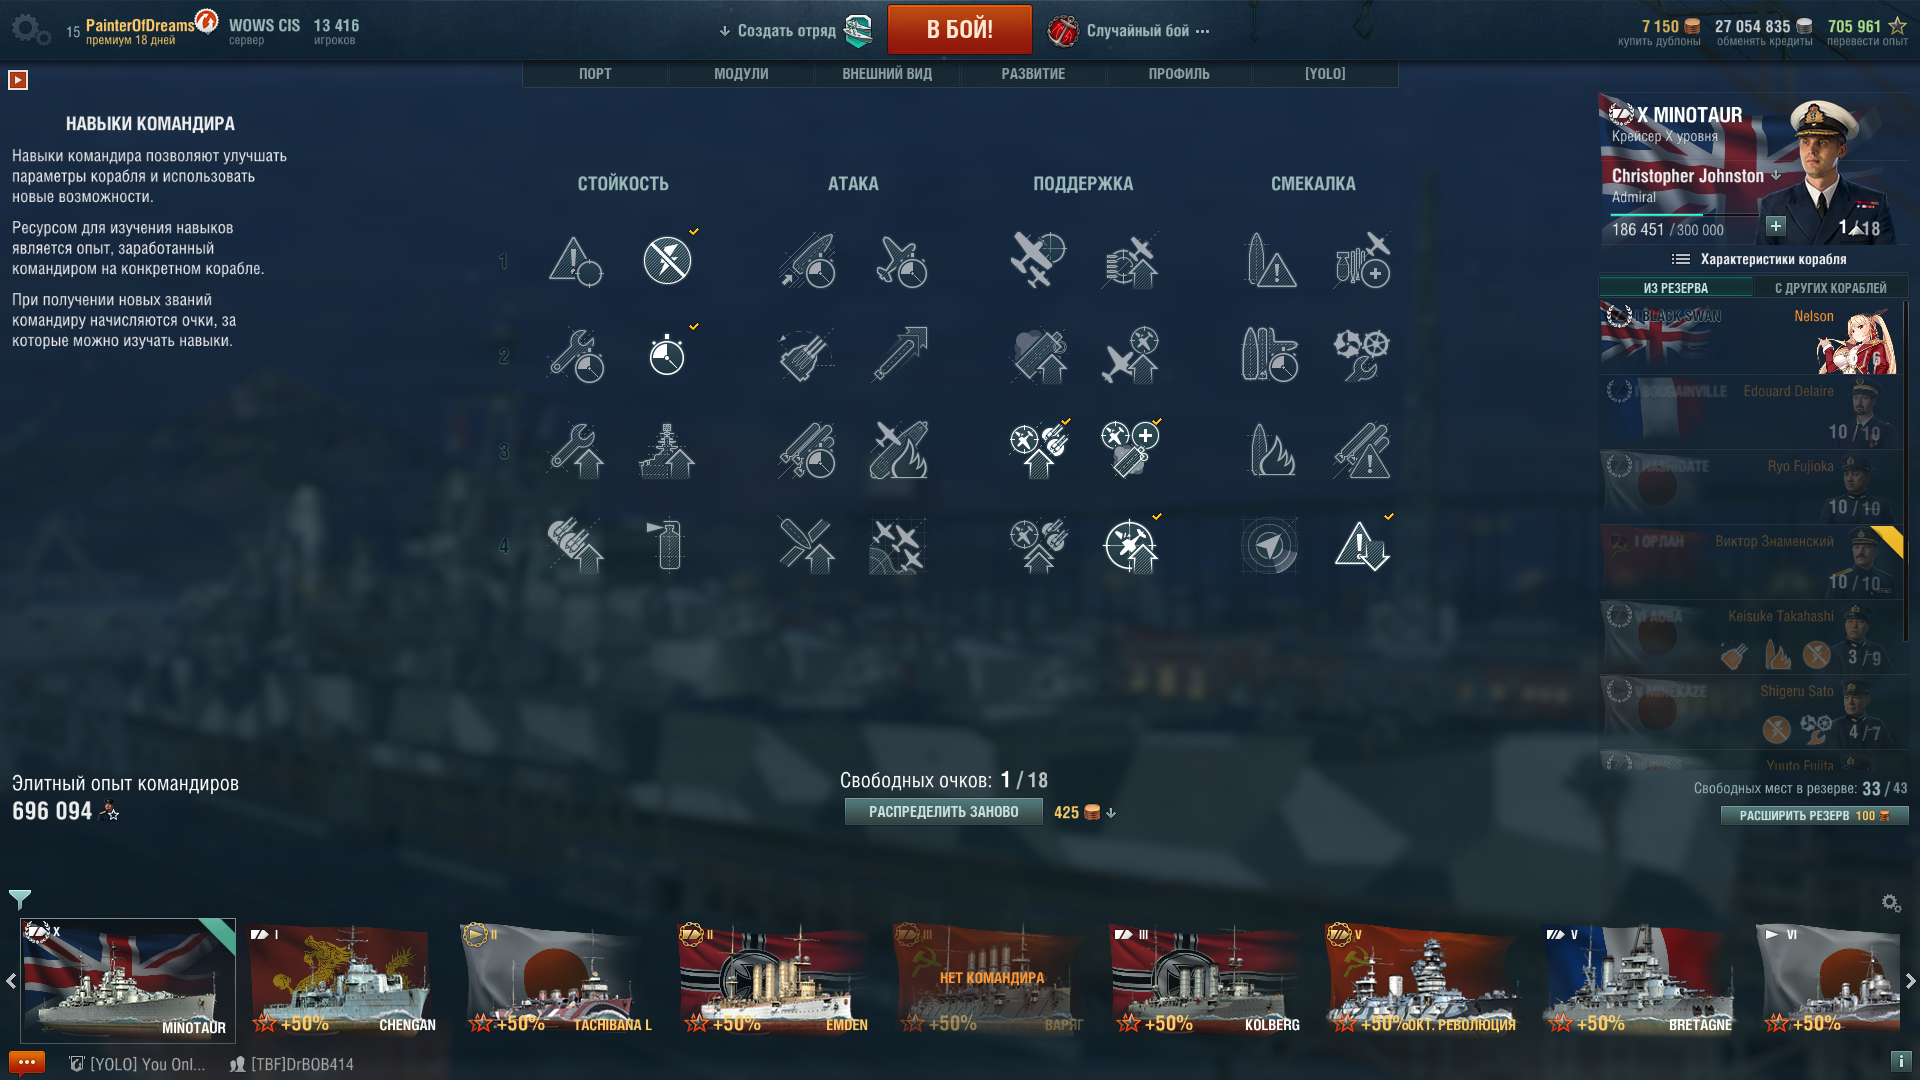Viewport: 1920px width, 1080px height.
Task: Click the Распределить заново reset button
Action: click(943, 812)
